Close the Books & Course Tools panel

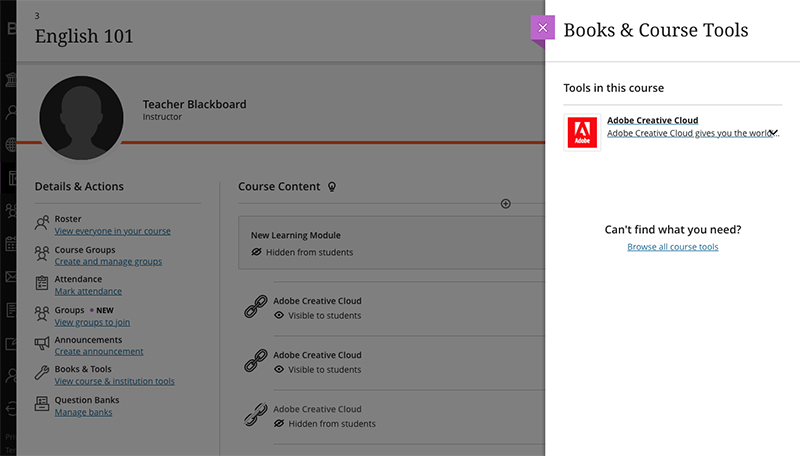(x=542, y=28)
